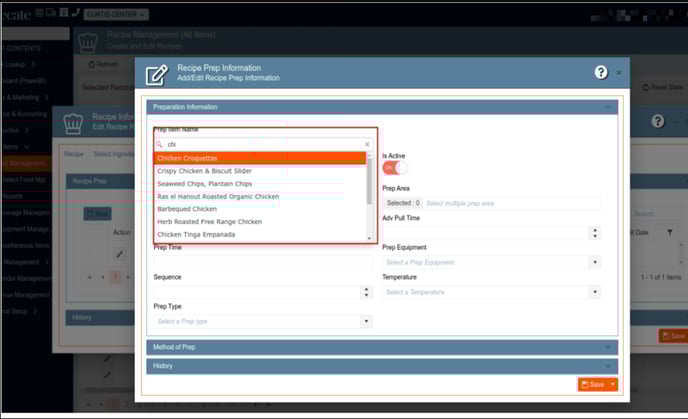This screenshot has height=419, width=688.
Task: Click the phone icon in top bar
Action: coord(63,13)
